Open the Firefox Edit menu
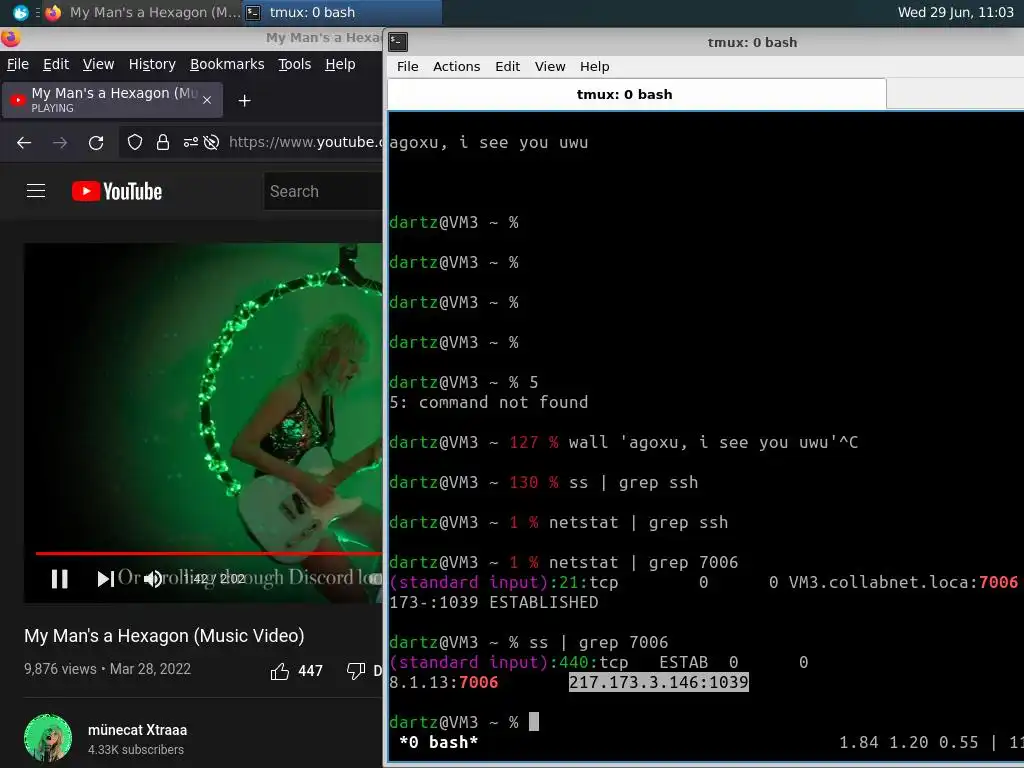 pos(56,64)
